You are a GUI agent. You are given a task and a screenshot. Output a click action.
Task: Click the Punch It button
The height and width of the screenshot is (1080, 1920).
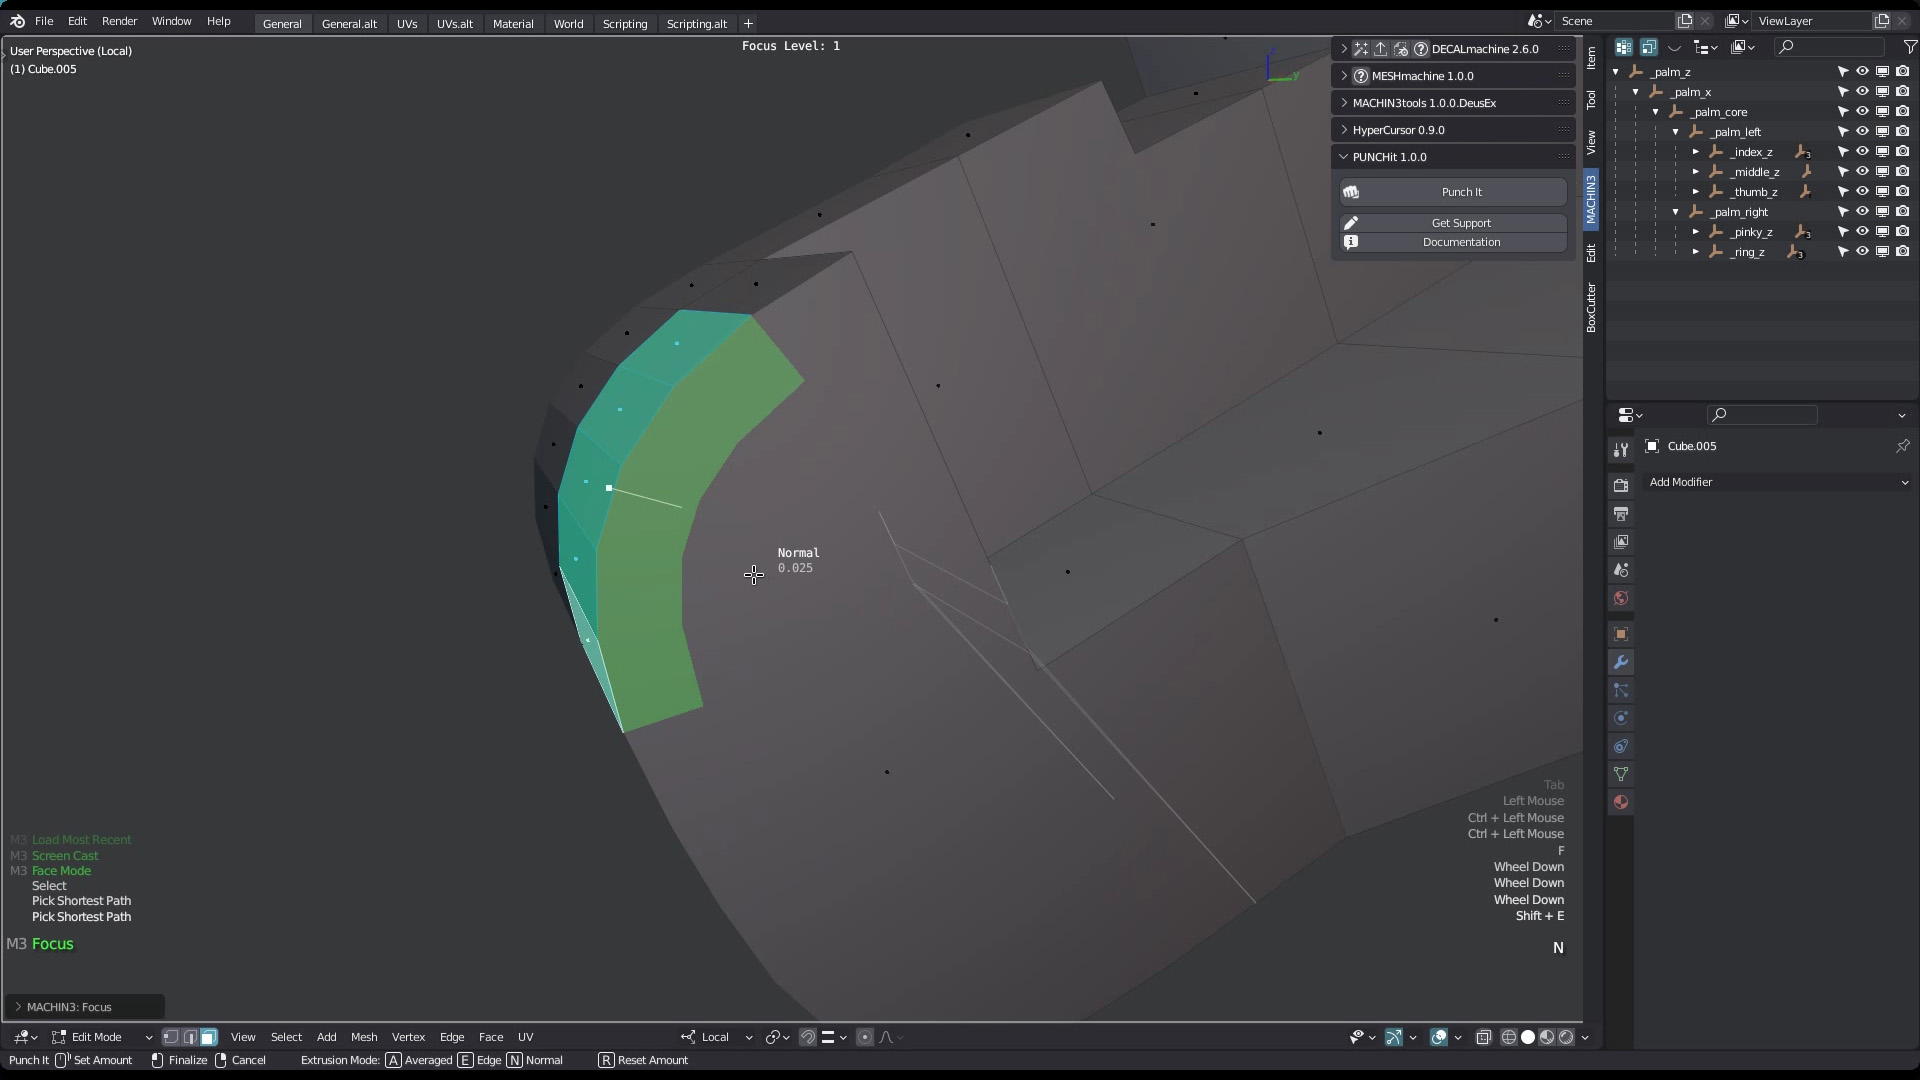1460,191
